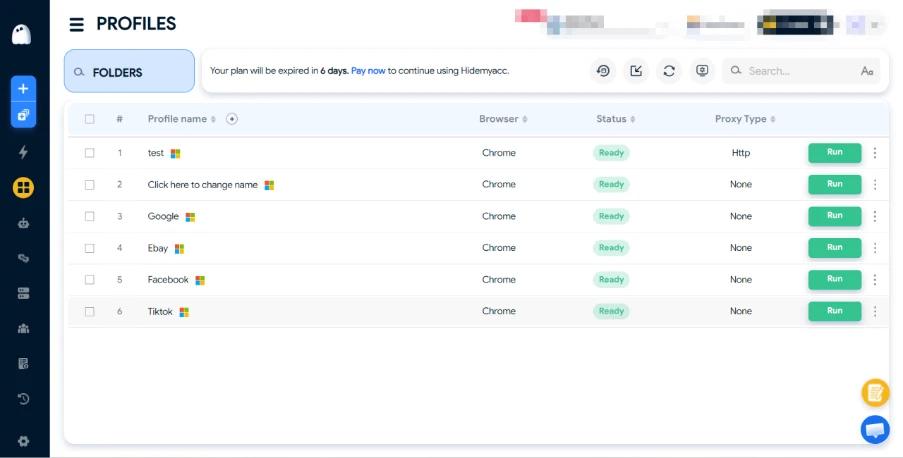Open three-dot menu for Tiktok profile

(875, 311)
